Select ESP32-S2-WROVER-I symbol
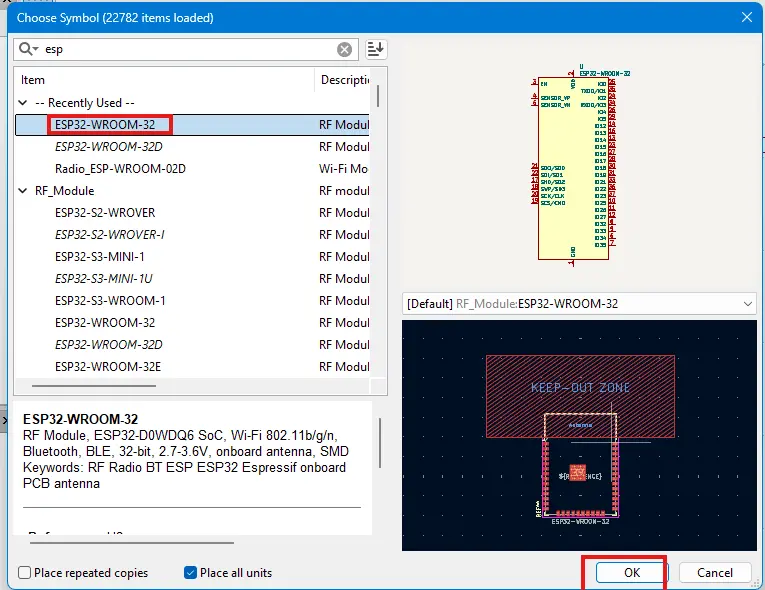This screenshot has height=590, width=765. click(x=192, y=235)
